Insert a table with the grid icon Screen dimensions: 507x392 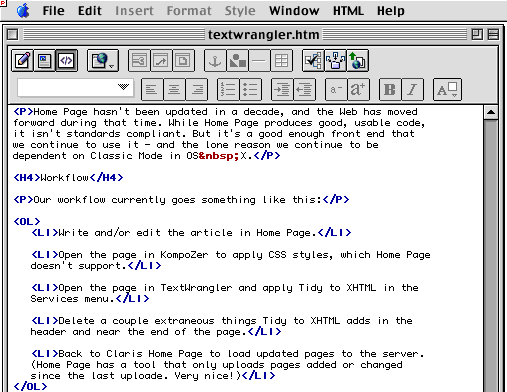[281, 60]
